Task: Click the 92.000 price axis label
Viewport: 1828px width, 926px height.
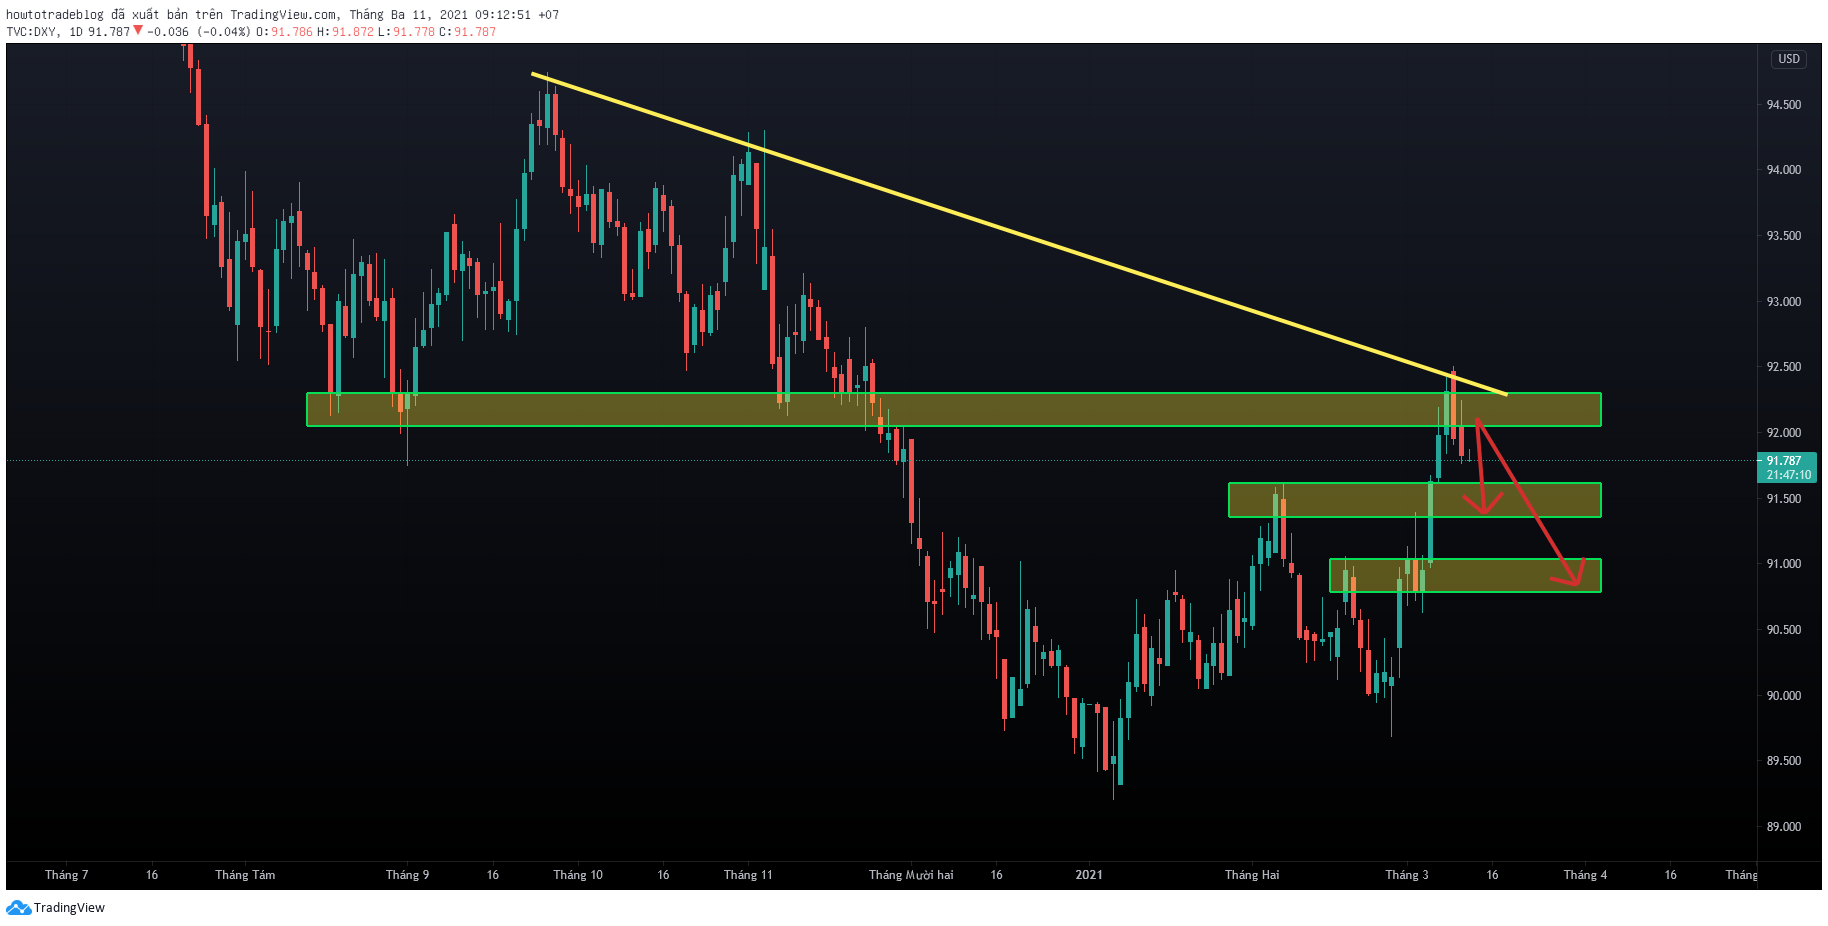Action: pyautogui.click(x=1783, y=433)
